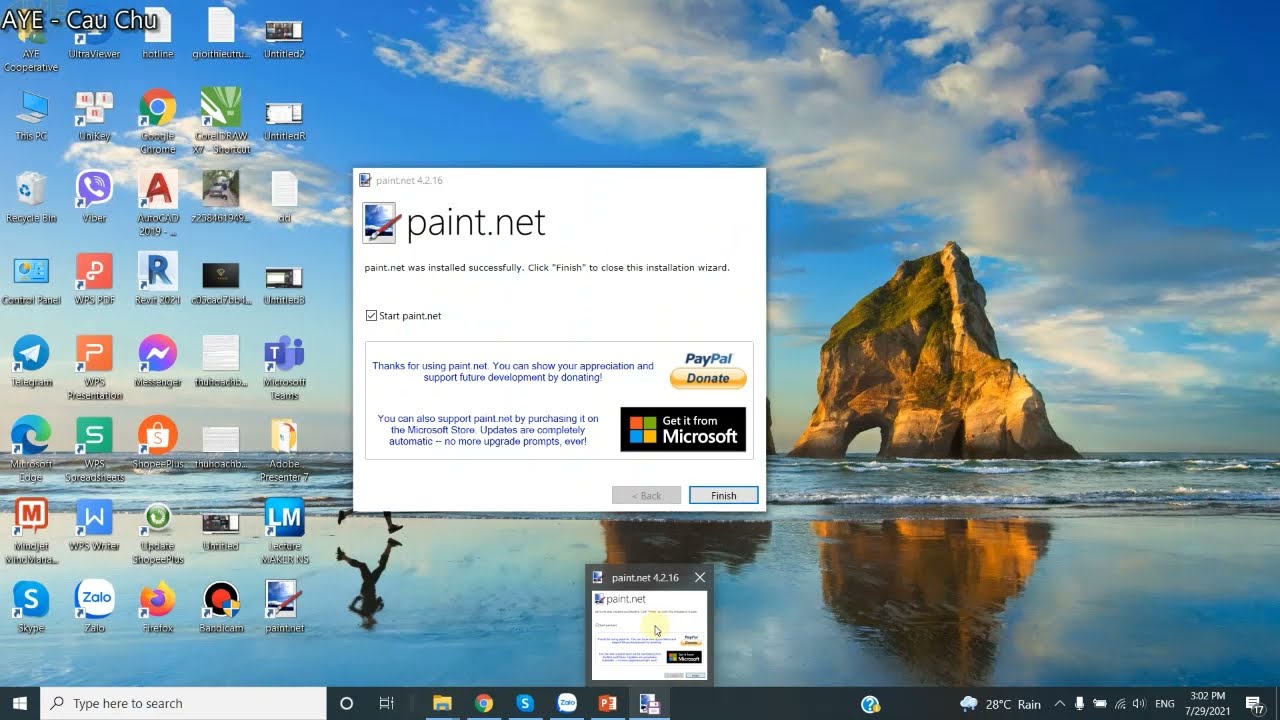1280x720 pixels.
Task: Click the Get it from Microsoft badge
Action: click(683, 429)
